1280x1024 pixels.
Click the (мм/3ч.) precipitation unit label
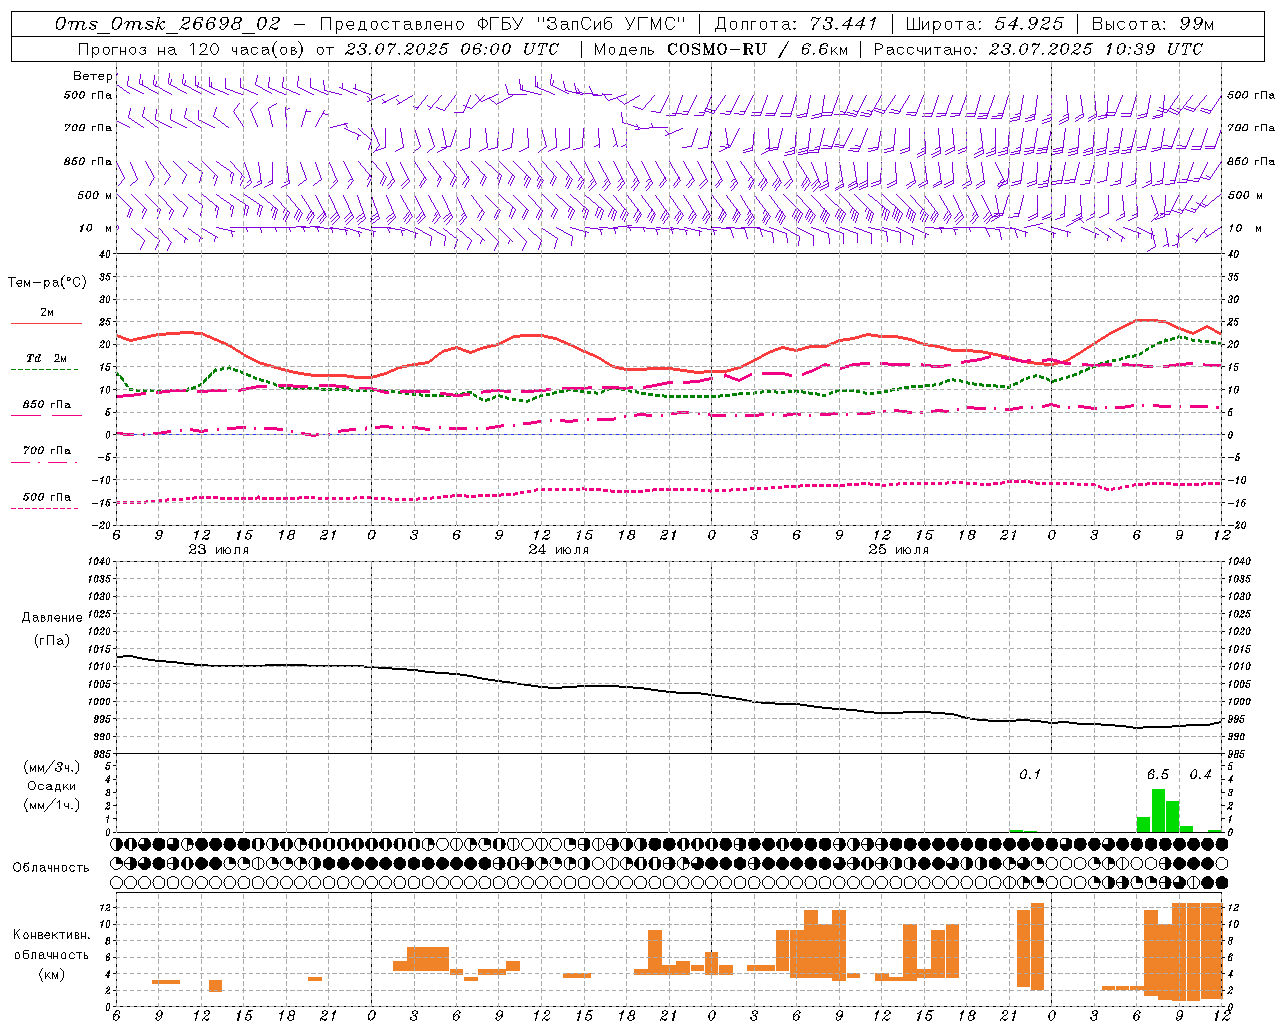tap(51, 767)
